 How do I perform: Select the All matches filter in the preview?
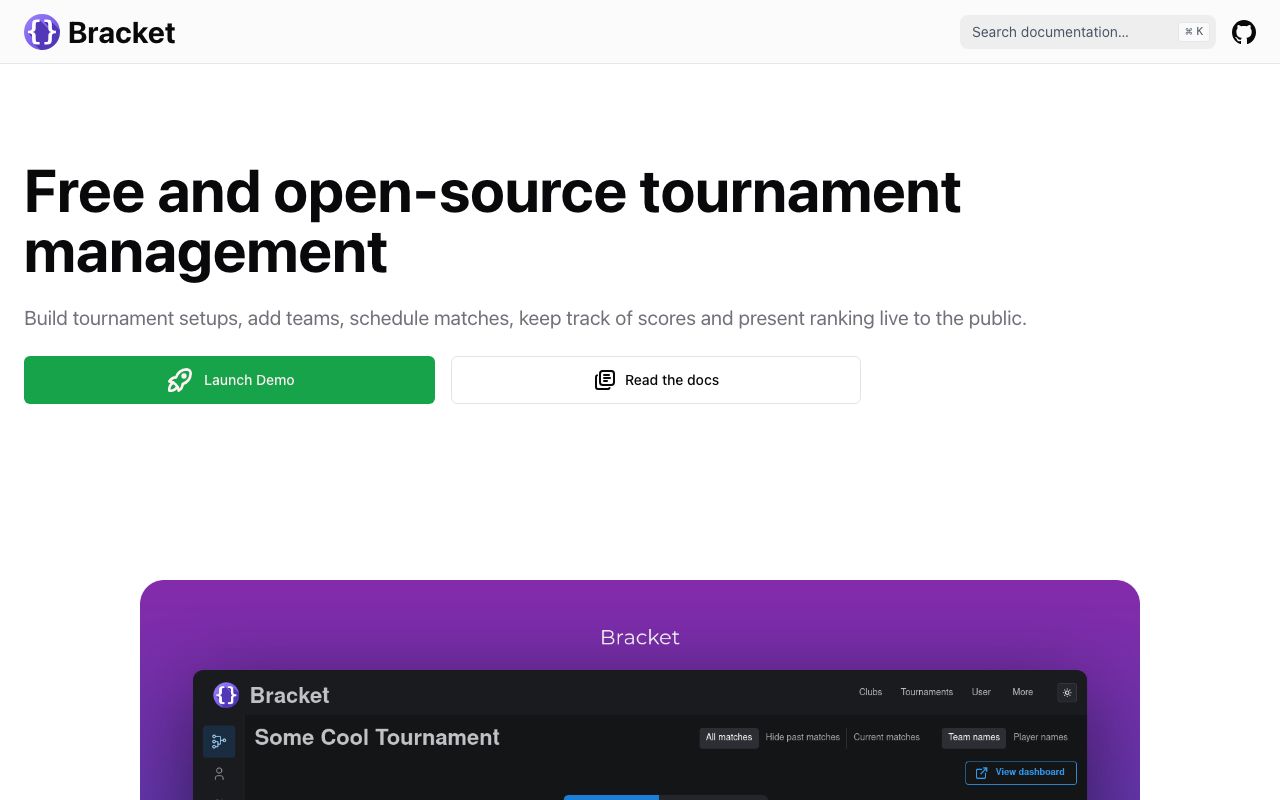pos(729,738)
